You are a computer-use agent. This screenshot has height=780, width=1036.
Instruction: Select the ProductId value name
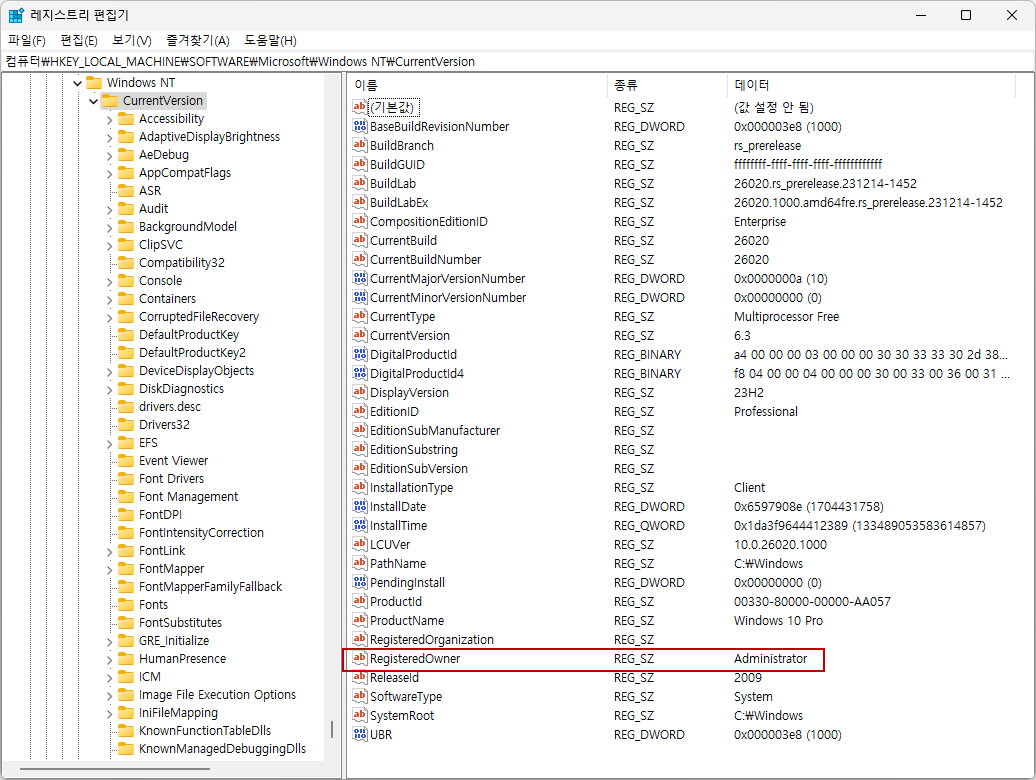pos(396,602)
